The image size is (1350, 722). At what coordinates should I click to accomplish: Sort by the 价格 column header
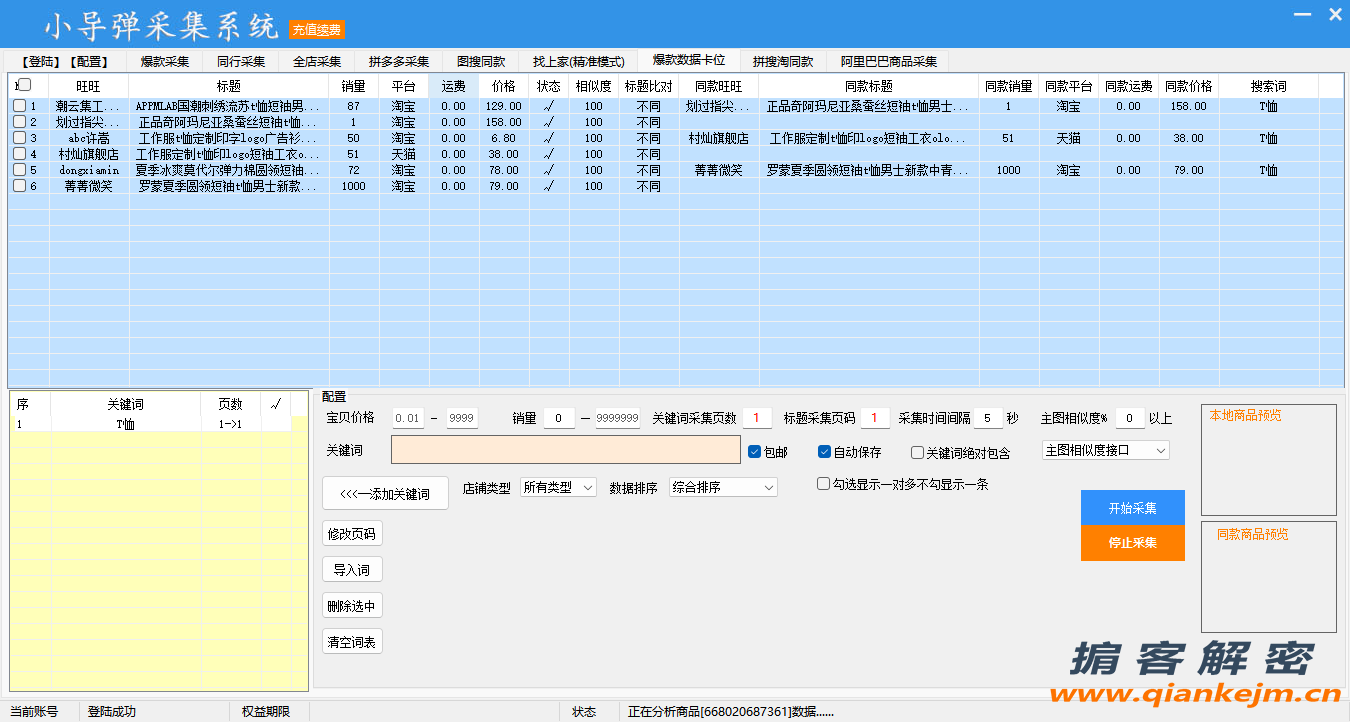[504, 86]
